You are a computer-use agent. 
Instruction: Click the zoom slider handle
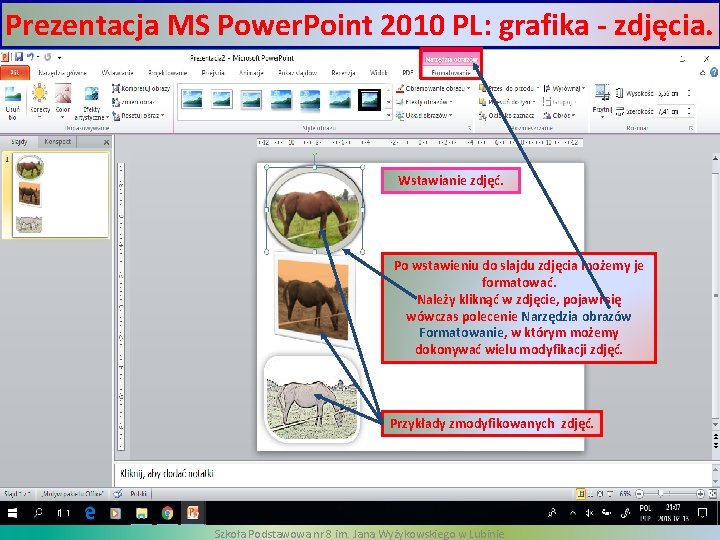coord(660,494)
